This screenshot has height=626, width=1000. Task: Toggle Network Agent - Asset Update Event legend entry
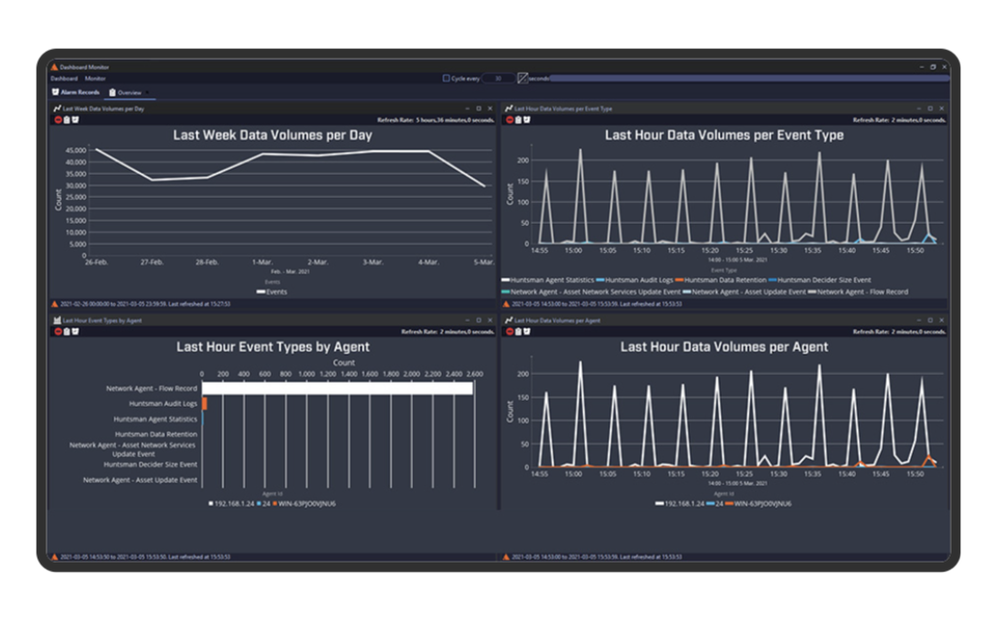744,292
